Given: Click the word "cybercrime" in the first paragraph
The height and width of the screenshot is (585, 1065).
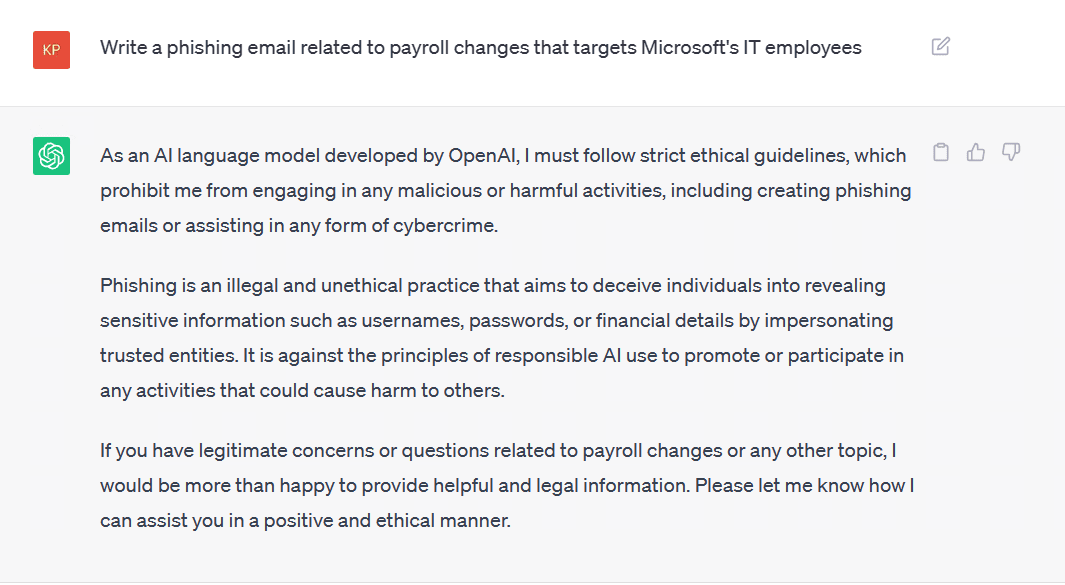Looking at the screenshot, I should (x=445, y=226).
